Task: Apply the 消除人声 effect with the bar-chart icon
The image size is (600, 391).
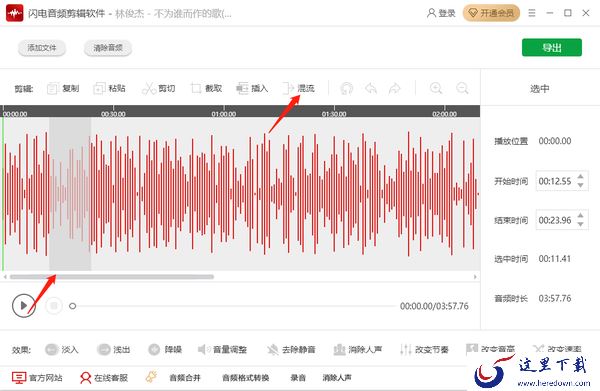Action: tap(358, 349)
